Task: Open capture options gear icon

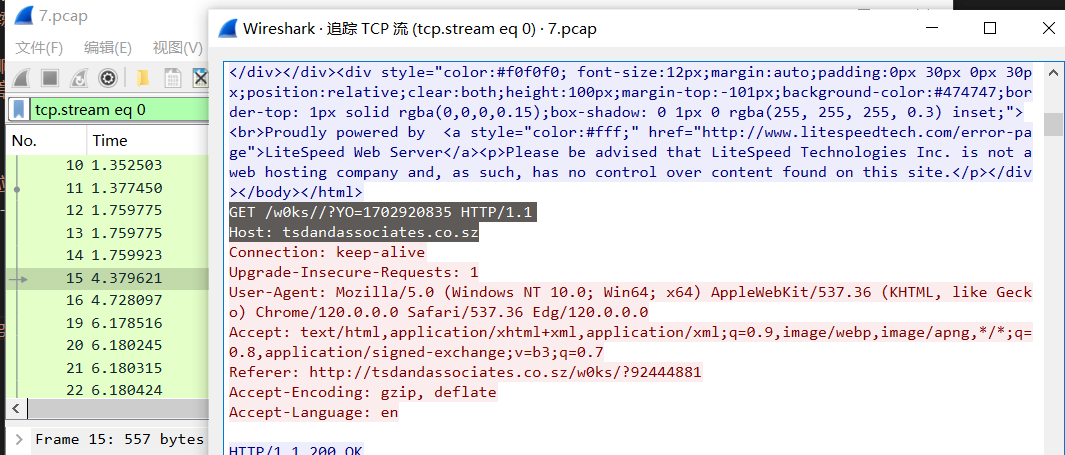Action: [107, 77]
